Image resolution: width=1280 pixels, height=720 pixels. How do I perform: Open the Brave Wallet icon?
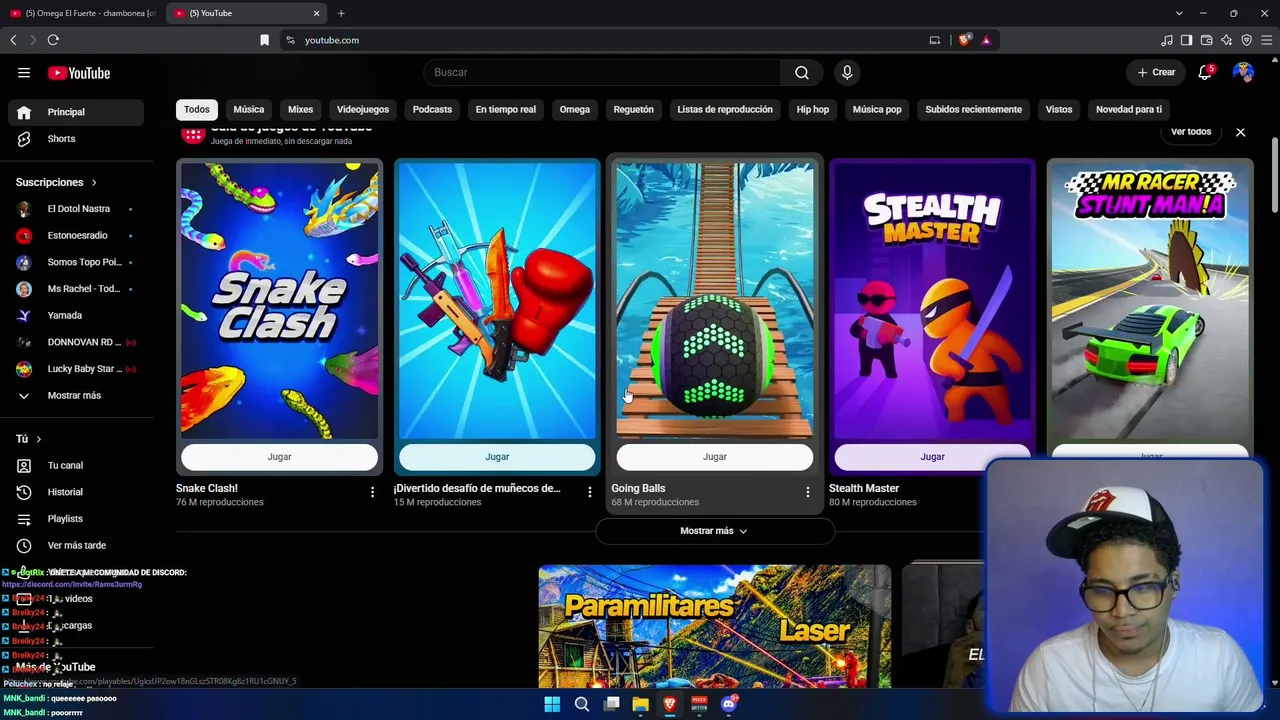point(1206,40)
